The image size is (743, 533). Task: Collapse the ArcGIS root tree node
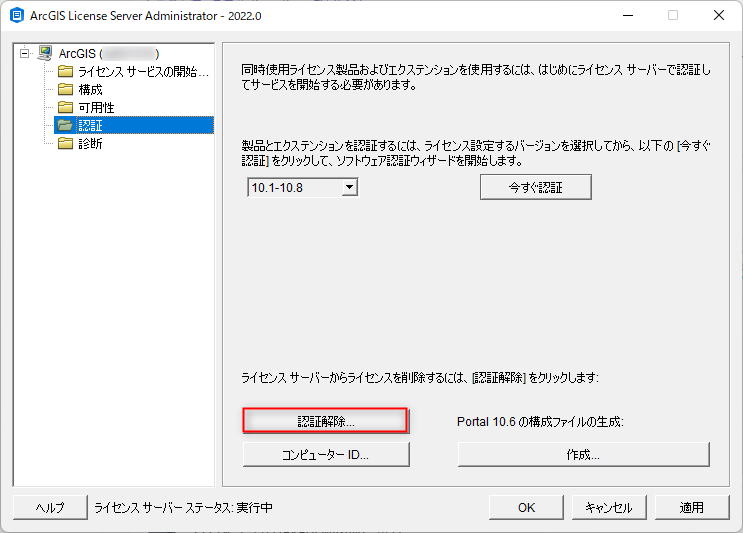coord(24,53)
